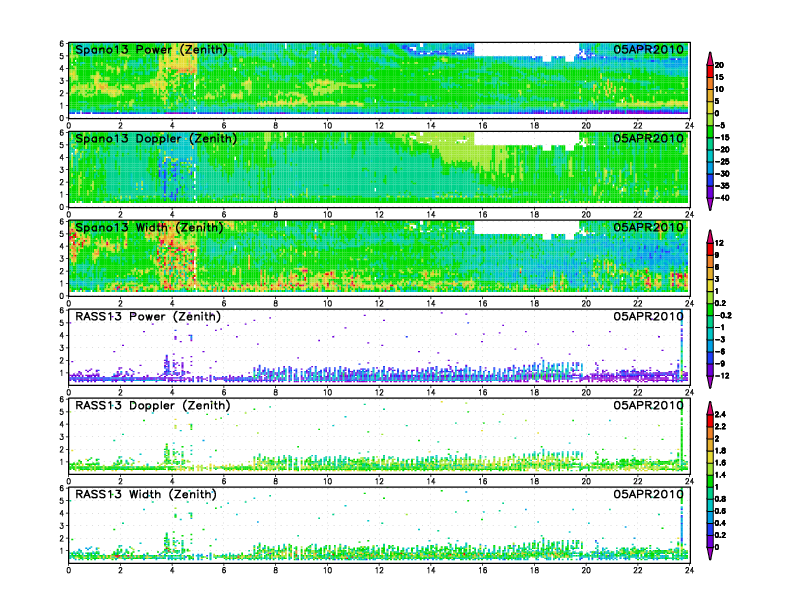792x612 pixels.
Task: Click the 0.6 label on the bottom color scale
Action: (x=720, y=512)
